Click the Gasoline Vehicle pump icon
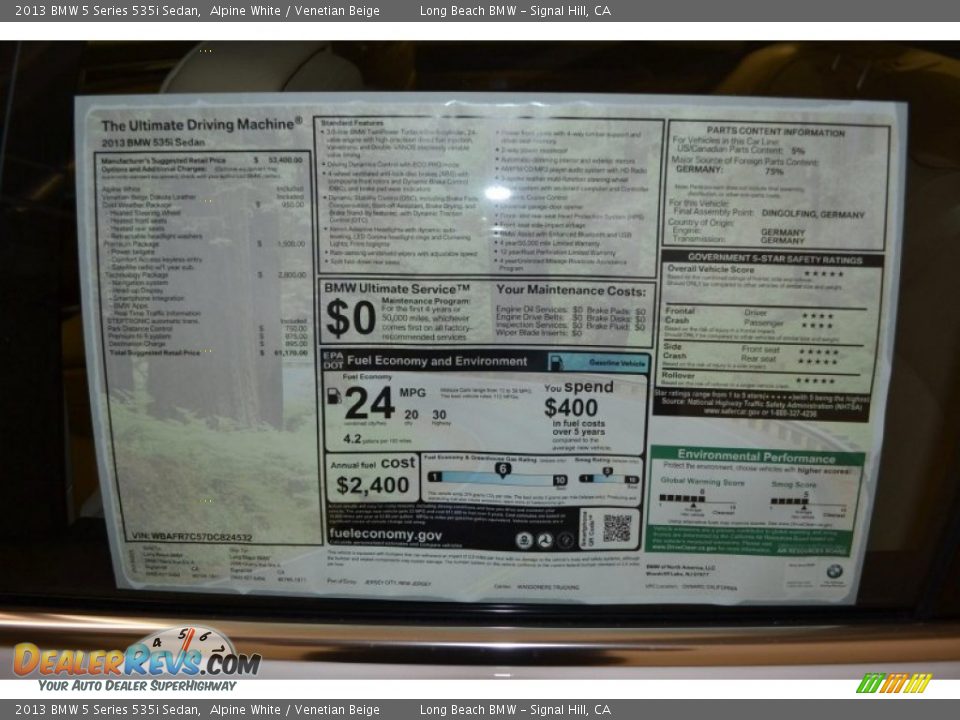Screen dimensions: 960x720 click(556, 362)
